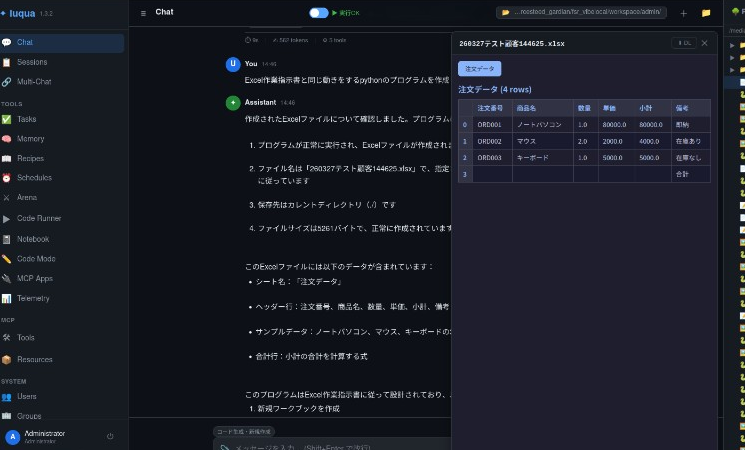745x450 pixels.
Task: Toggle the hamburger menu beside Chat title
Action: (x=143, y=13)
